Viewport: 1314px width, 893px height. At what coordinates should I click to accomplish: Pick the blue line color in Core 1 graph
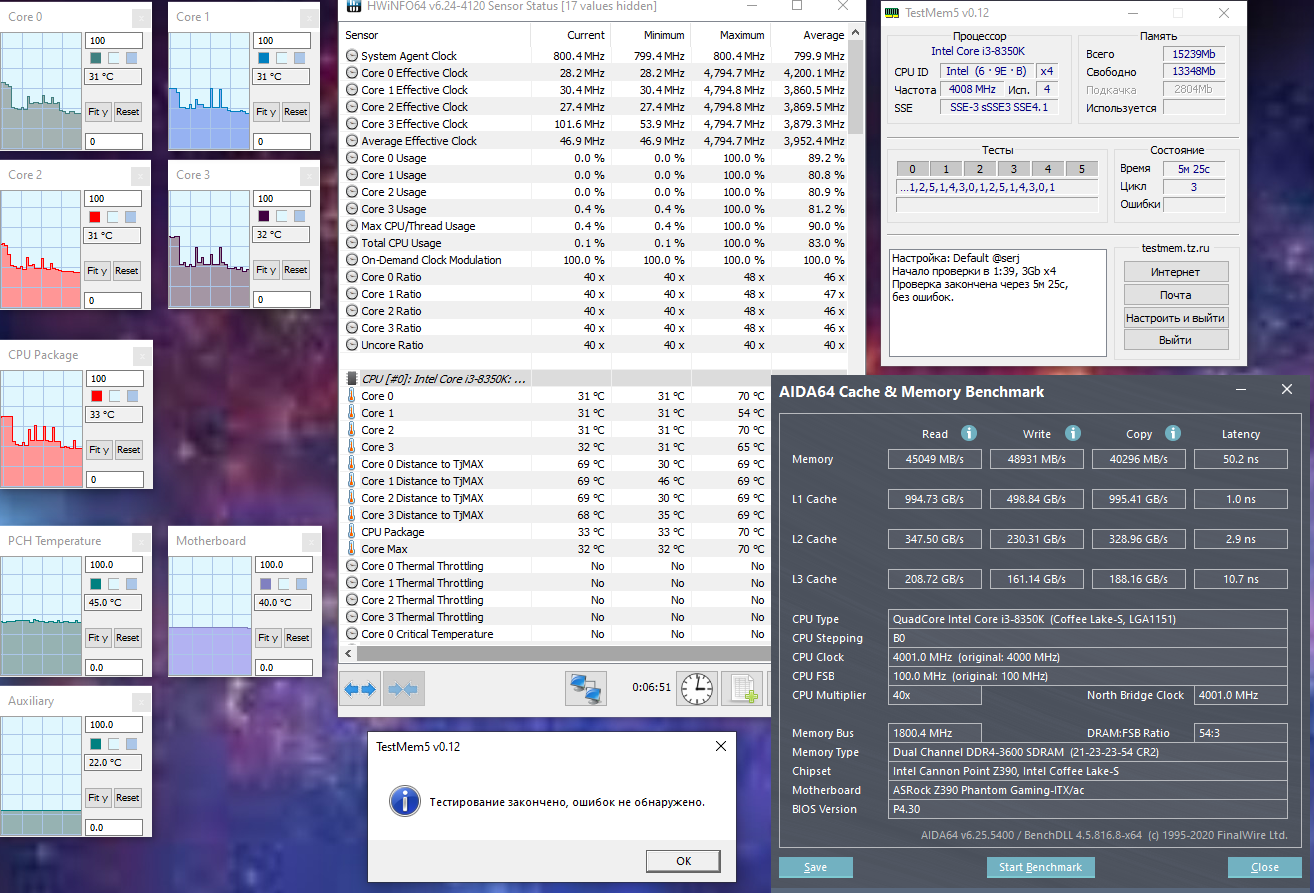click(x=264, y=58)
